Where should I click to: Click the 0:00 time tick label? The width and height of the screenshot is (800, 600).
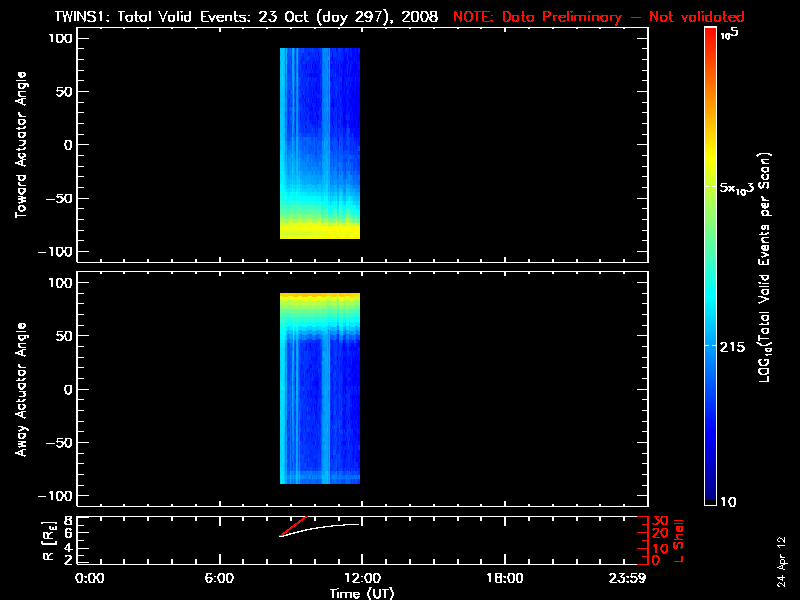click(90, 577)
